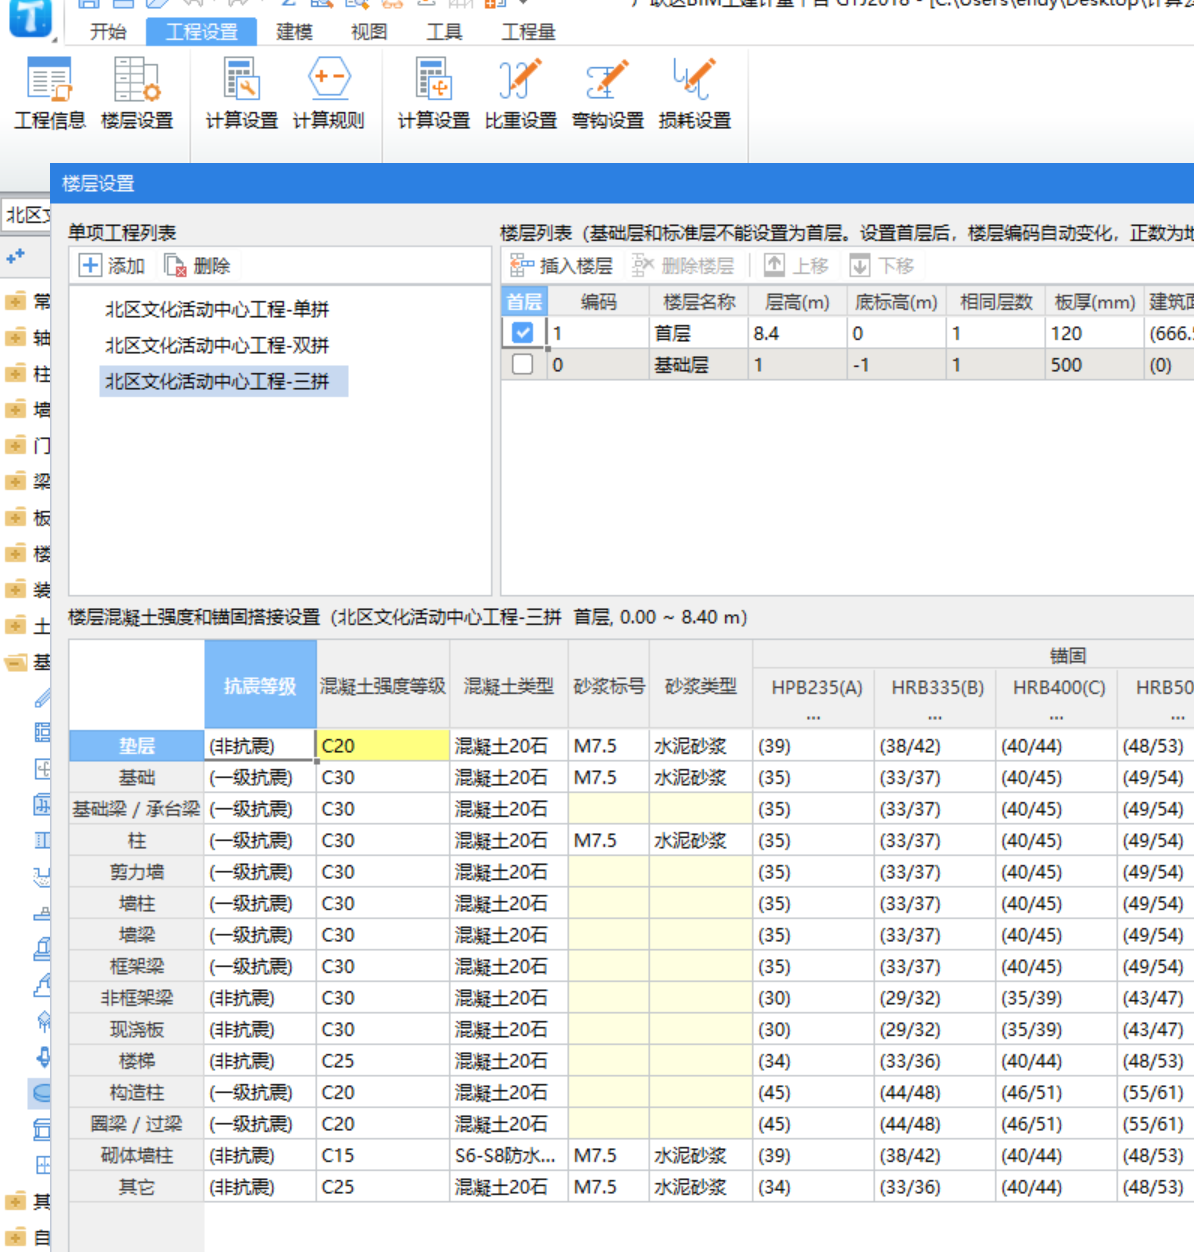Switch to 工程量 ribbon tab
This screenshot has width=1194, height=1252.
528,32
